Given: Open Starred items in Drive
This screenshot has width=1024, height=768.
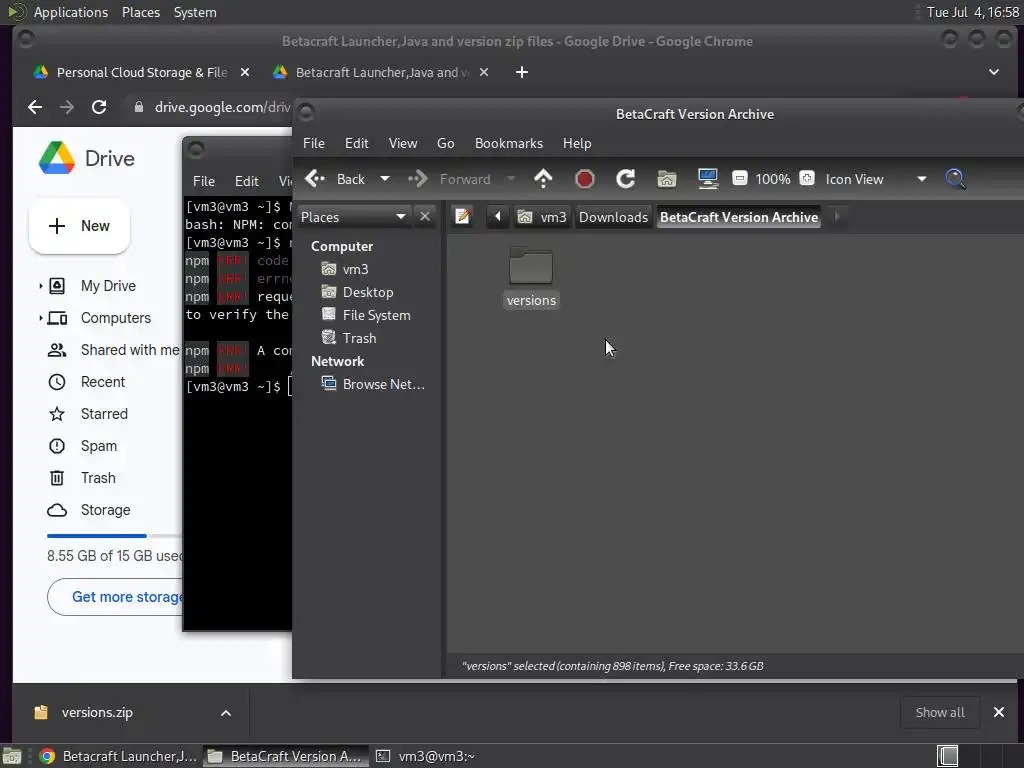Looking at the screenshot, I should pos(104,414).
